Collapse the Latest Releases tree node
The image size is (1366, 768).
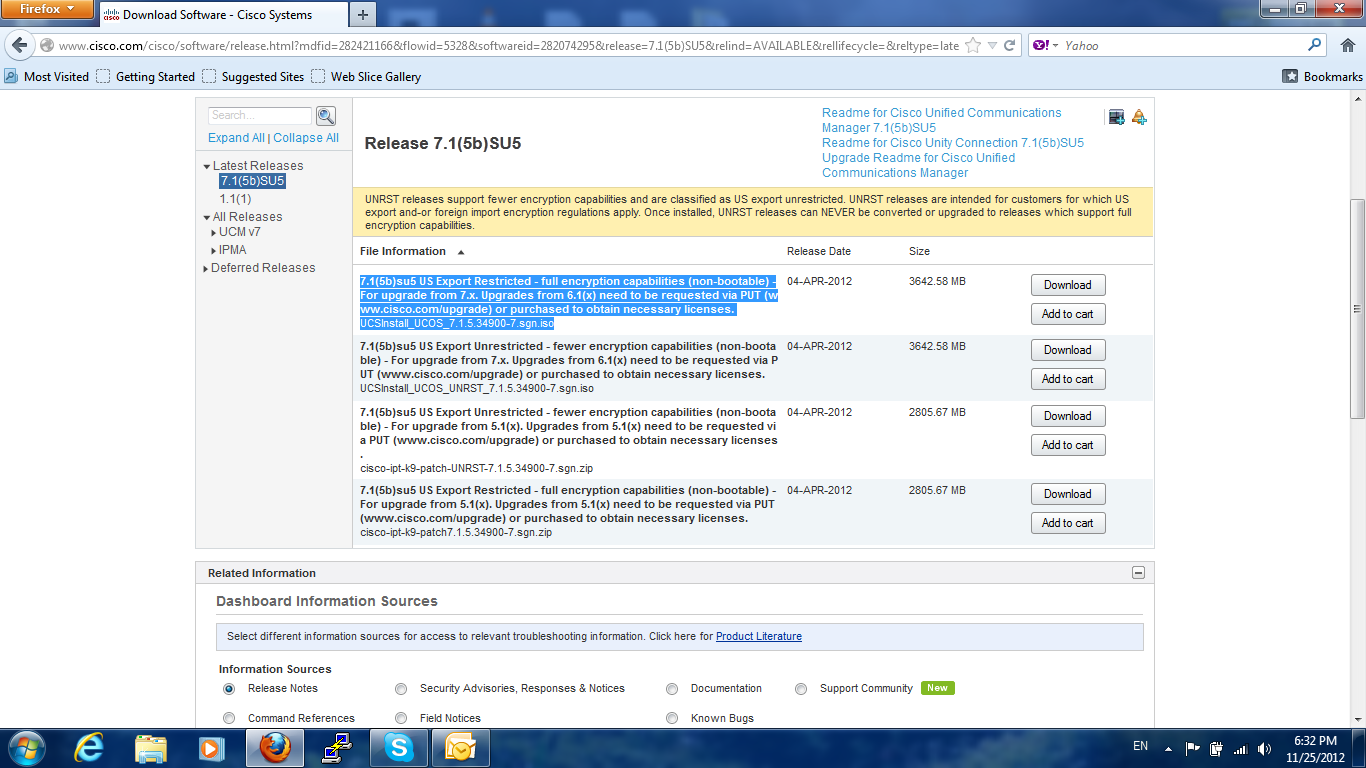point(207,167)
